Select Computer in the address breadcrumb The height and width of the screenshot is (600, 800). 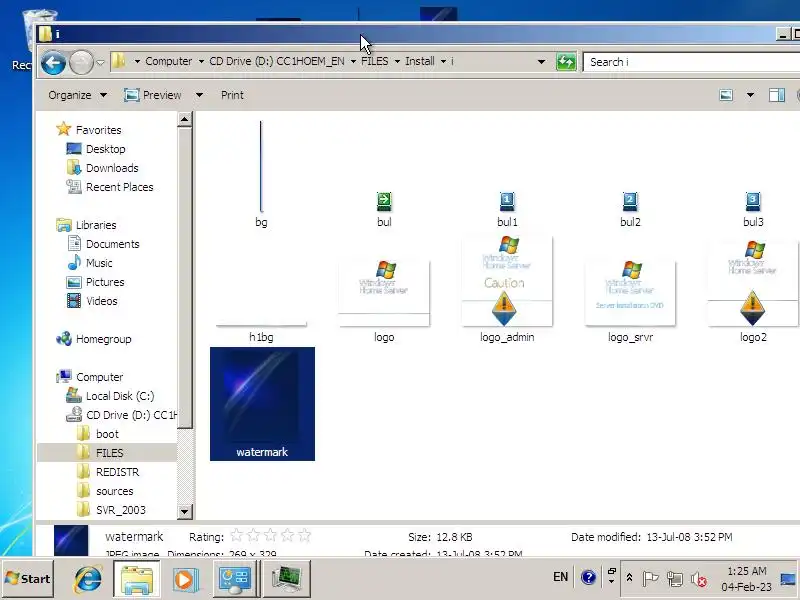point(168,61)
